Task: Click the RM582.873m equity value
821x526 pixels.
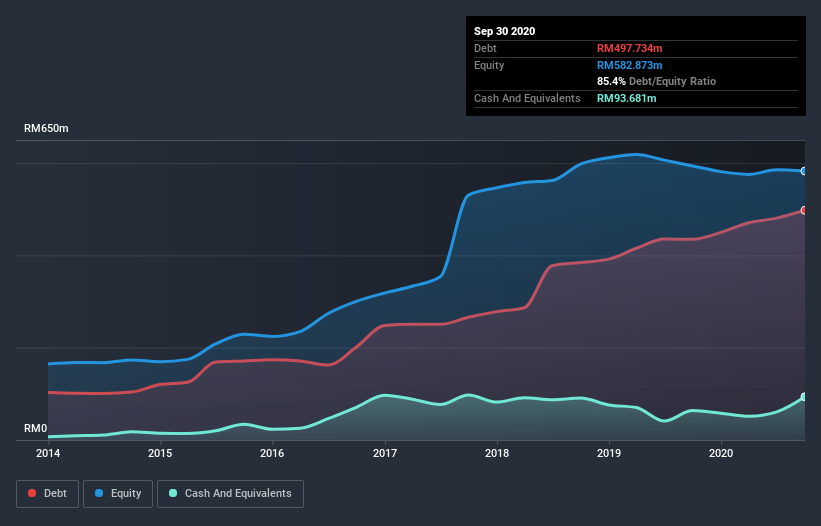Action: pos(629,65)
